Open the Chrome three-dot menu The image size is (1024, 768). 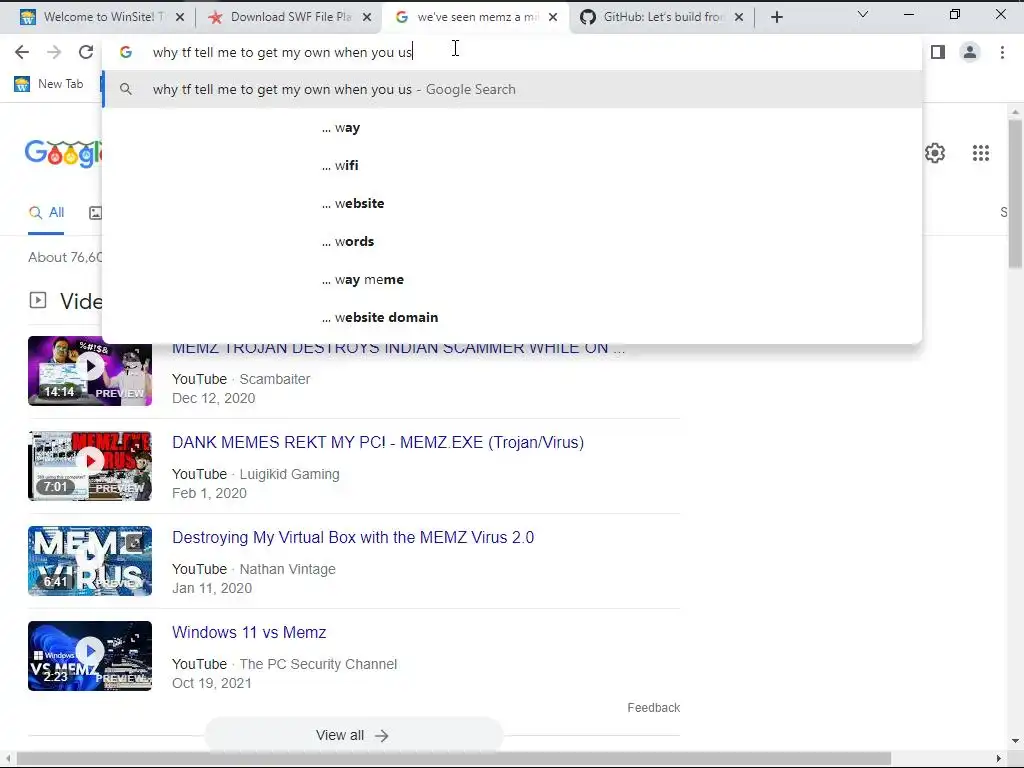pos(1002,52)
